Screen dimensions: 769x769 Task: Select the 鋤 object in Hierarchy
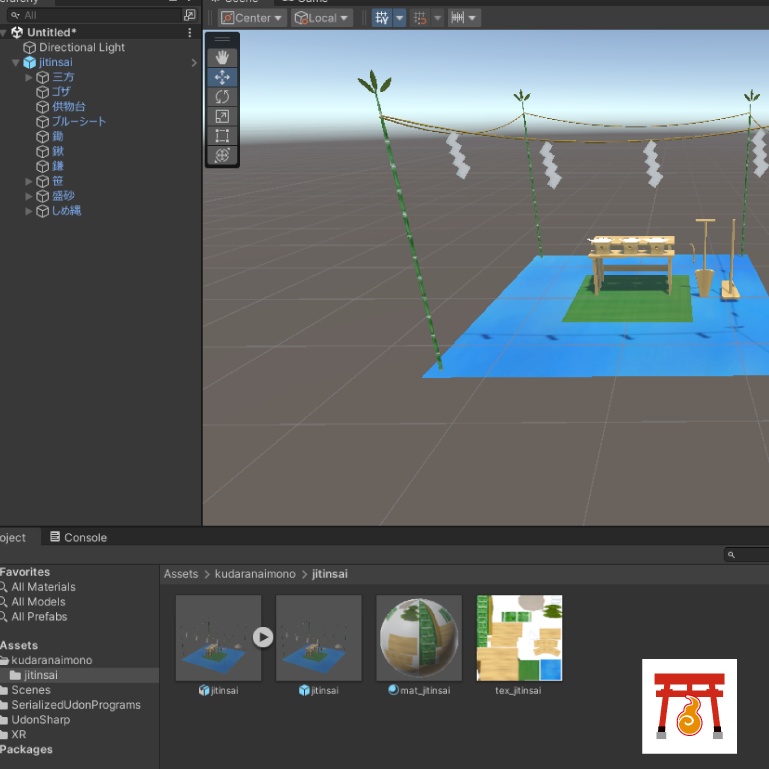click(57, 136)
